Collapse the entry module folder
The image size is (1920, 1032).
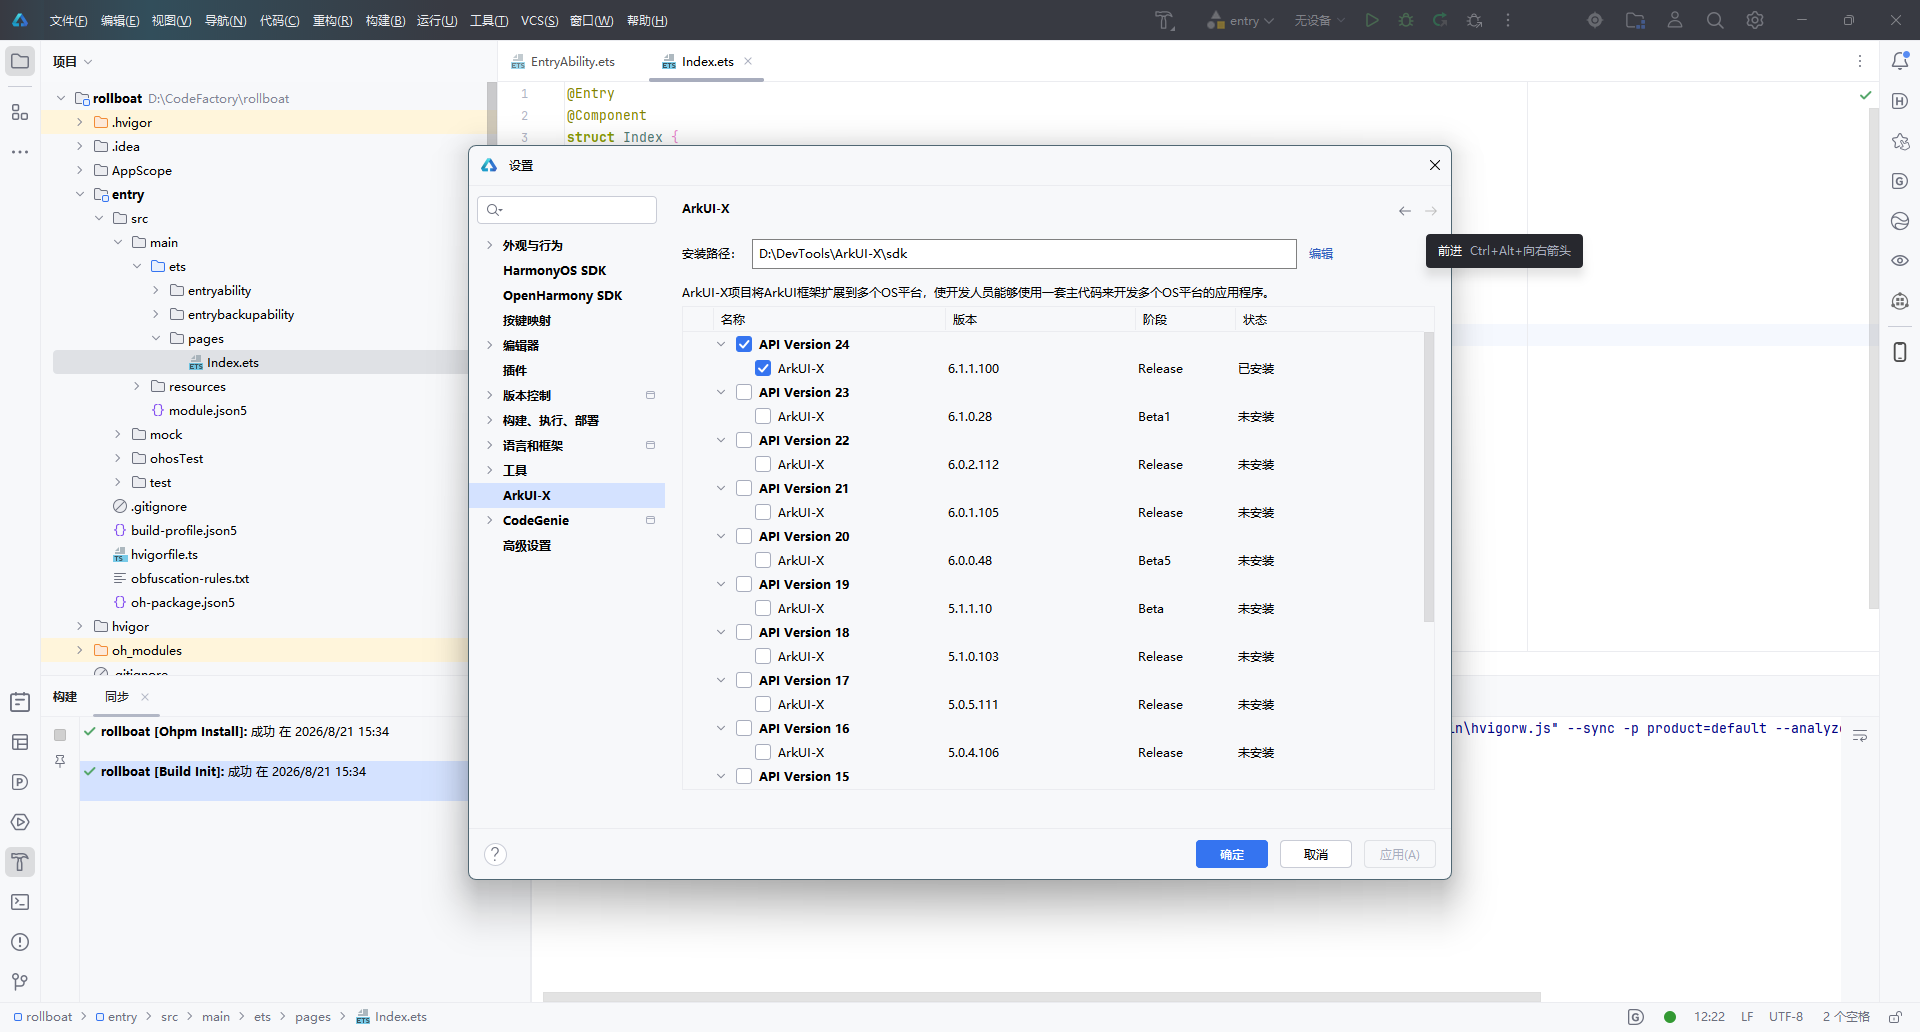pyautogui.click(x=80, y=194)
